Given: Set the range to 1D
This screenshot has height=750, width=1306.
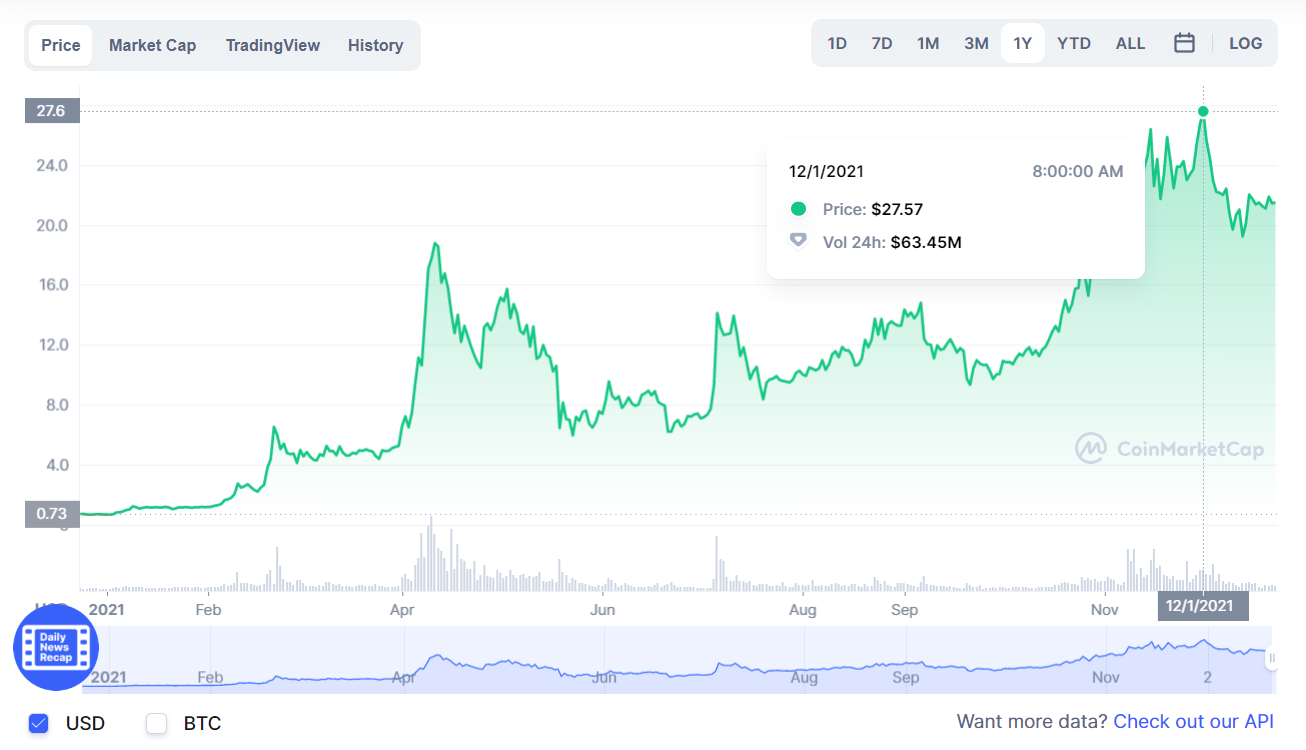Looking at the screenshot, I should tap(837, 43).
